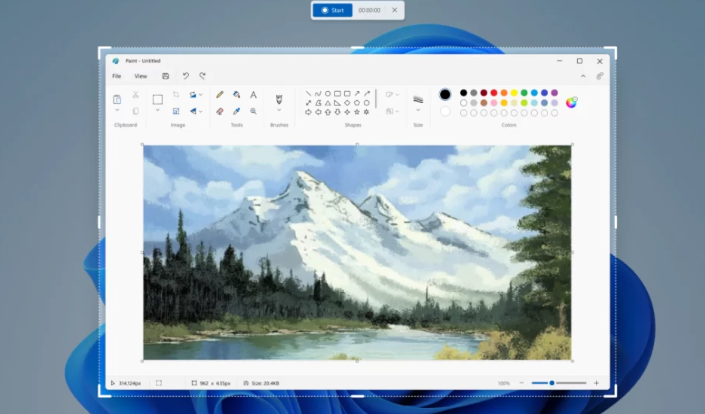The image size is (705, 414).
Task: Choose the Triangle shape
Action: (x=328, y=103)
